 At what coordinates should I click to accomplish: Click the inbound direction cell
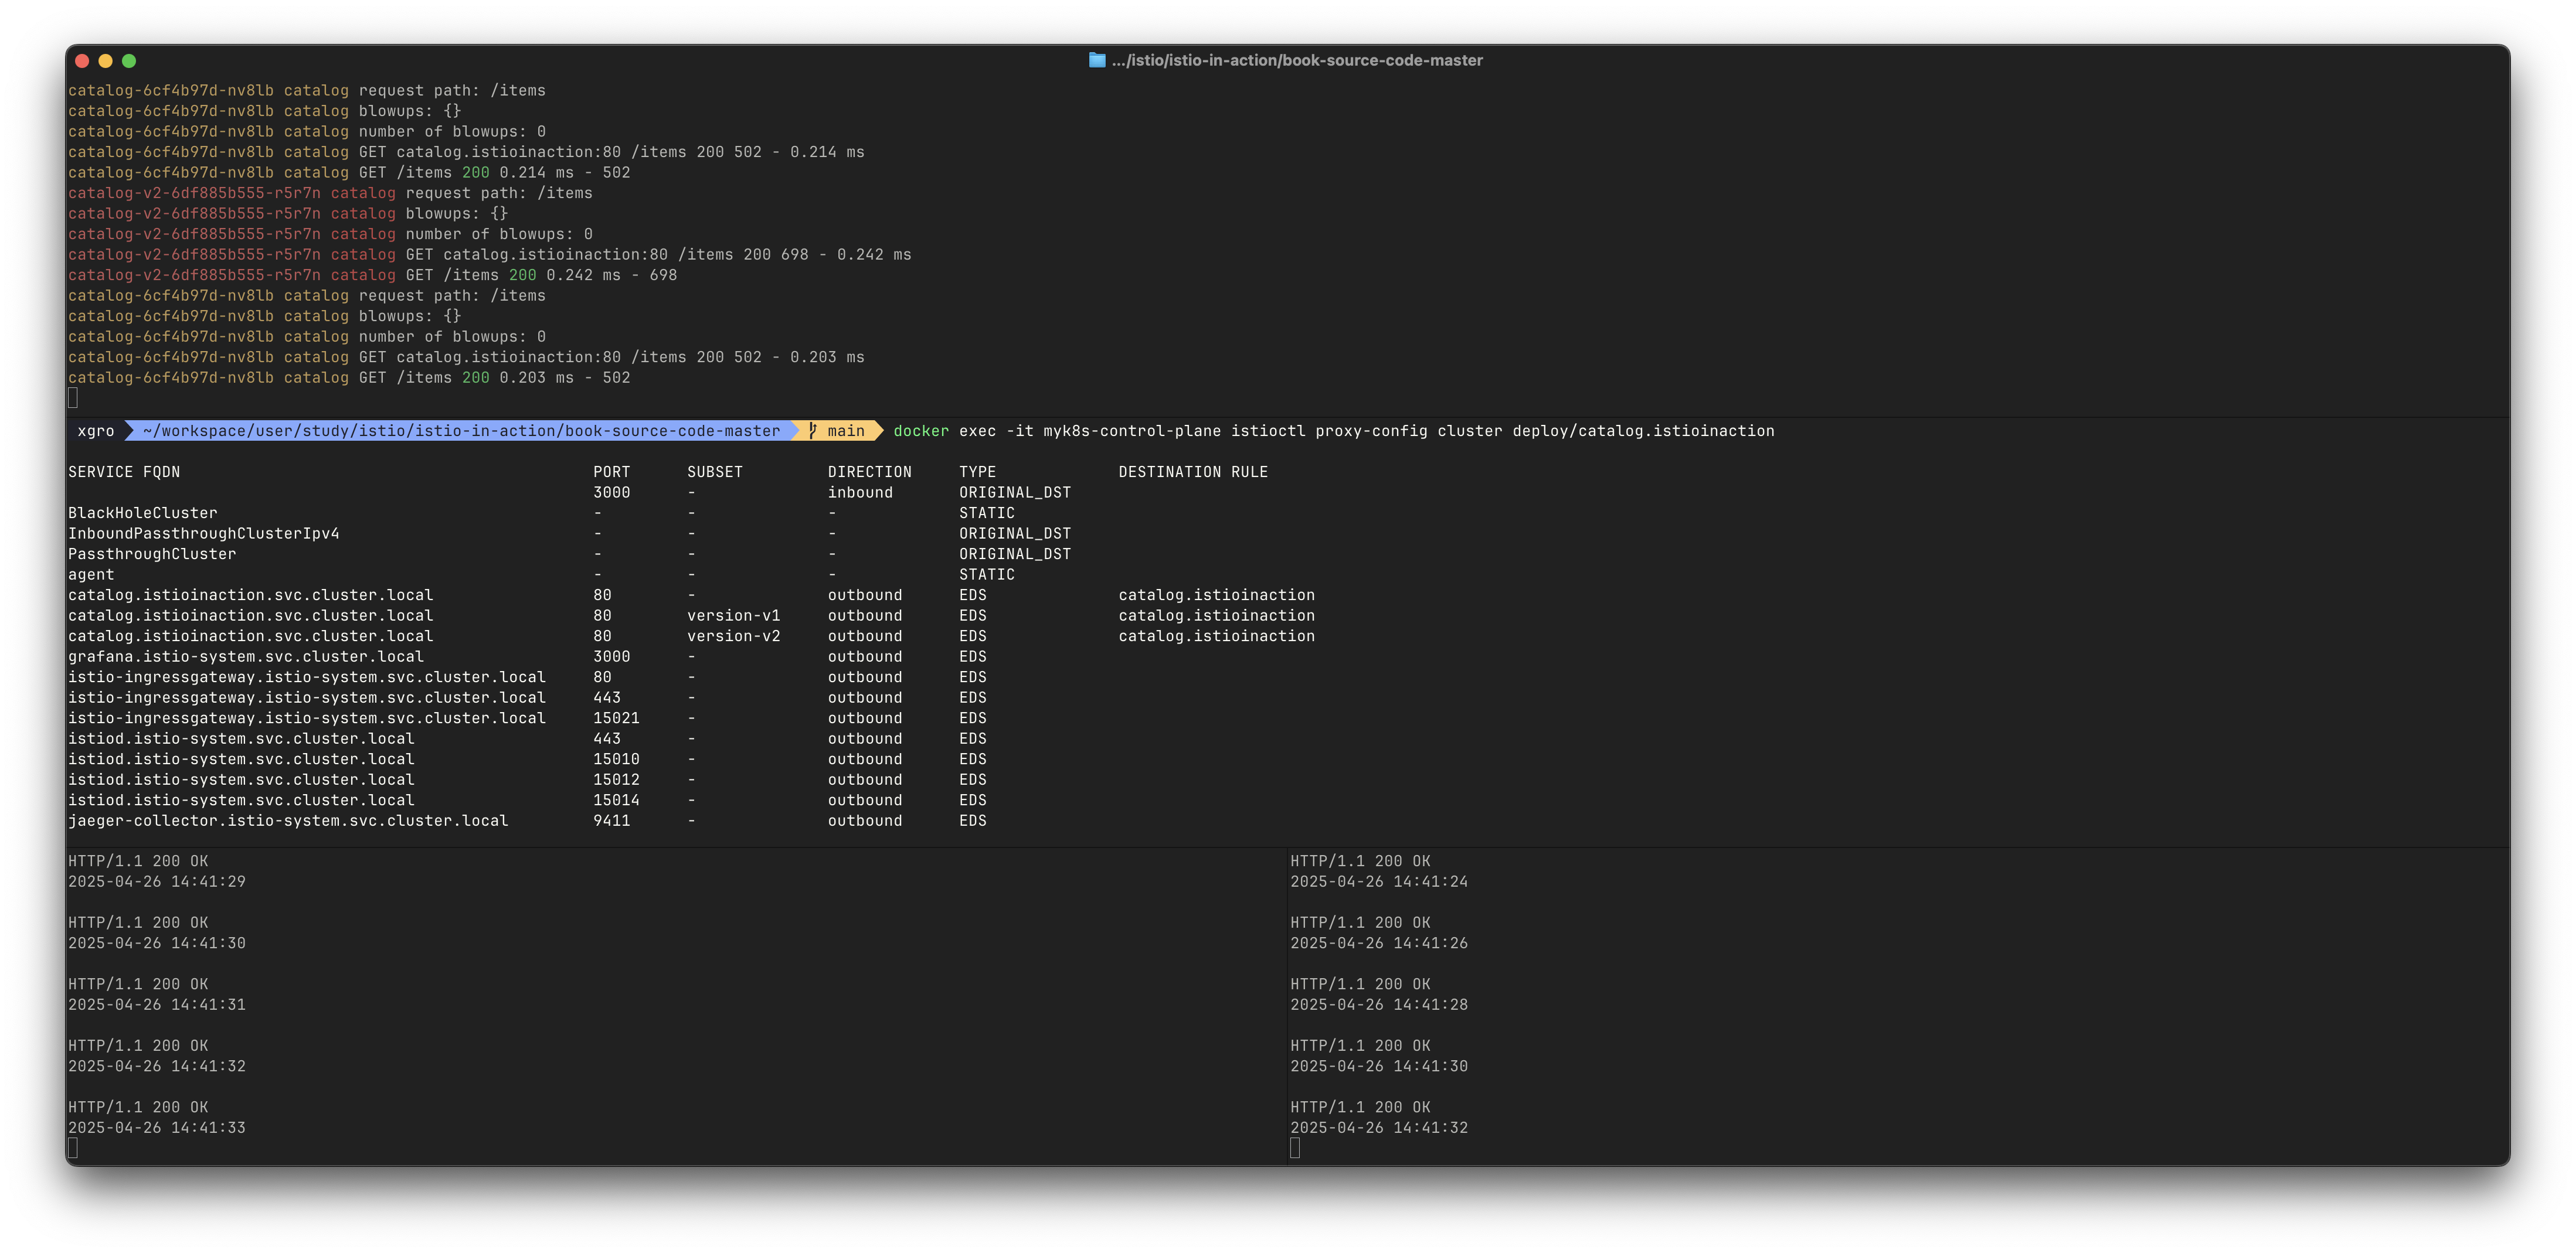(x=860, y=492)
